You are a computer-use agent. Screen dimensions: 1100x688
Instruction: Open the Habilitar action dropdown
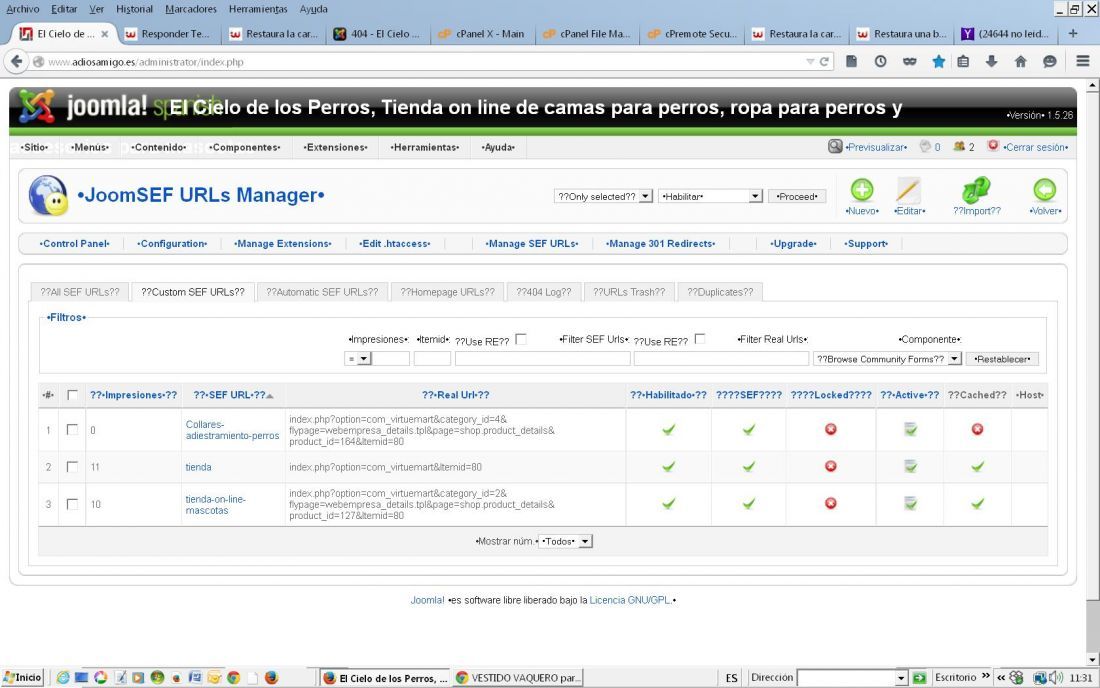pos(710,196)
